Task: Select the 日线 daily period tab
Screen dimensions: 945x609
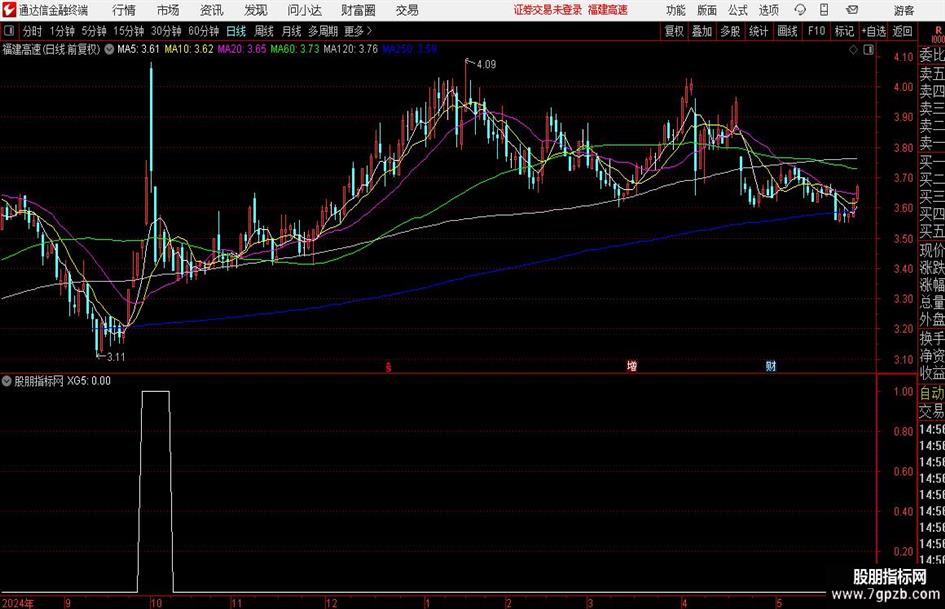Action: 236,31
